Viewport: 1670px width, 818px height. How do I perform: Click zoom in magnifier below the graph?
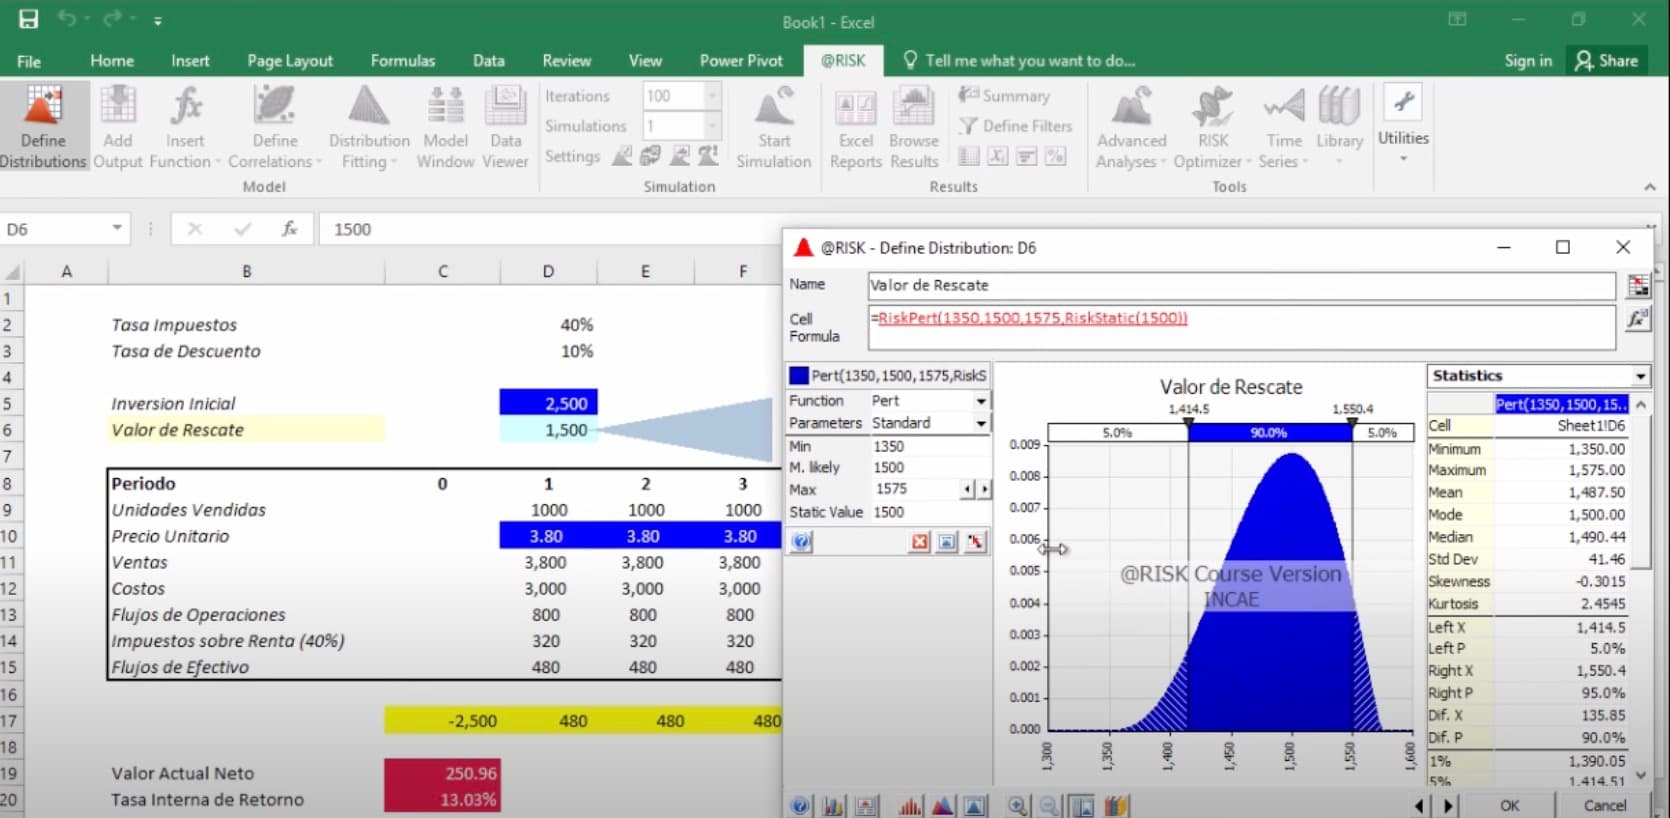click(1017, 806)
